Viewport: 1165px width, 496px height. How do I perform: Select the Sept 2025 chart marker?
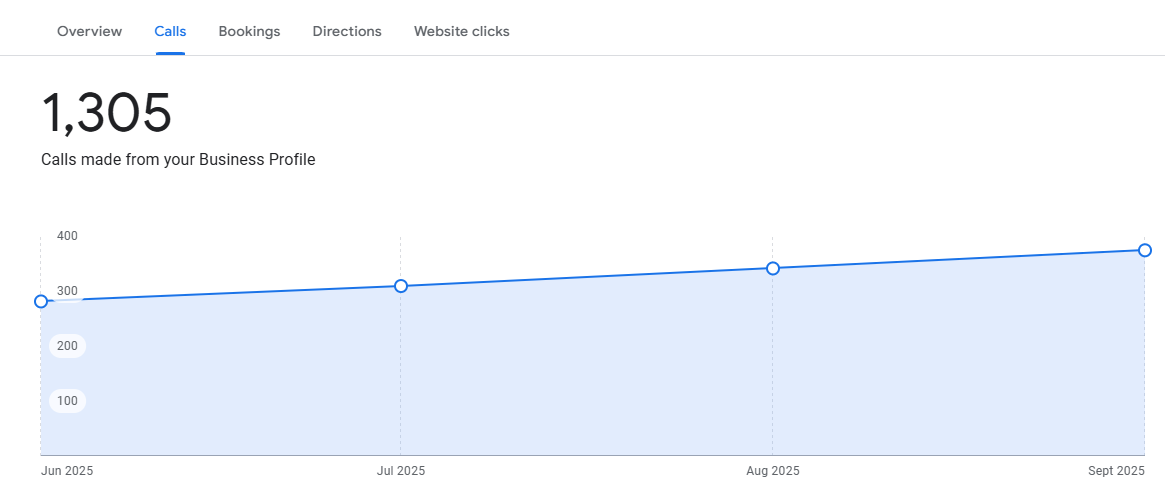(1145, 250)
